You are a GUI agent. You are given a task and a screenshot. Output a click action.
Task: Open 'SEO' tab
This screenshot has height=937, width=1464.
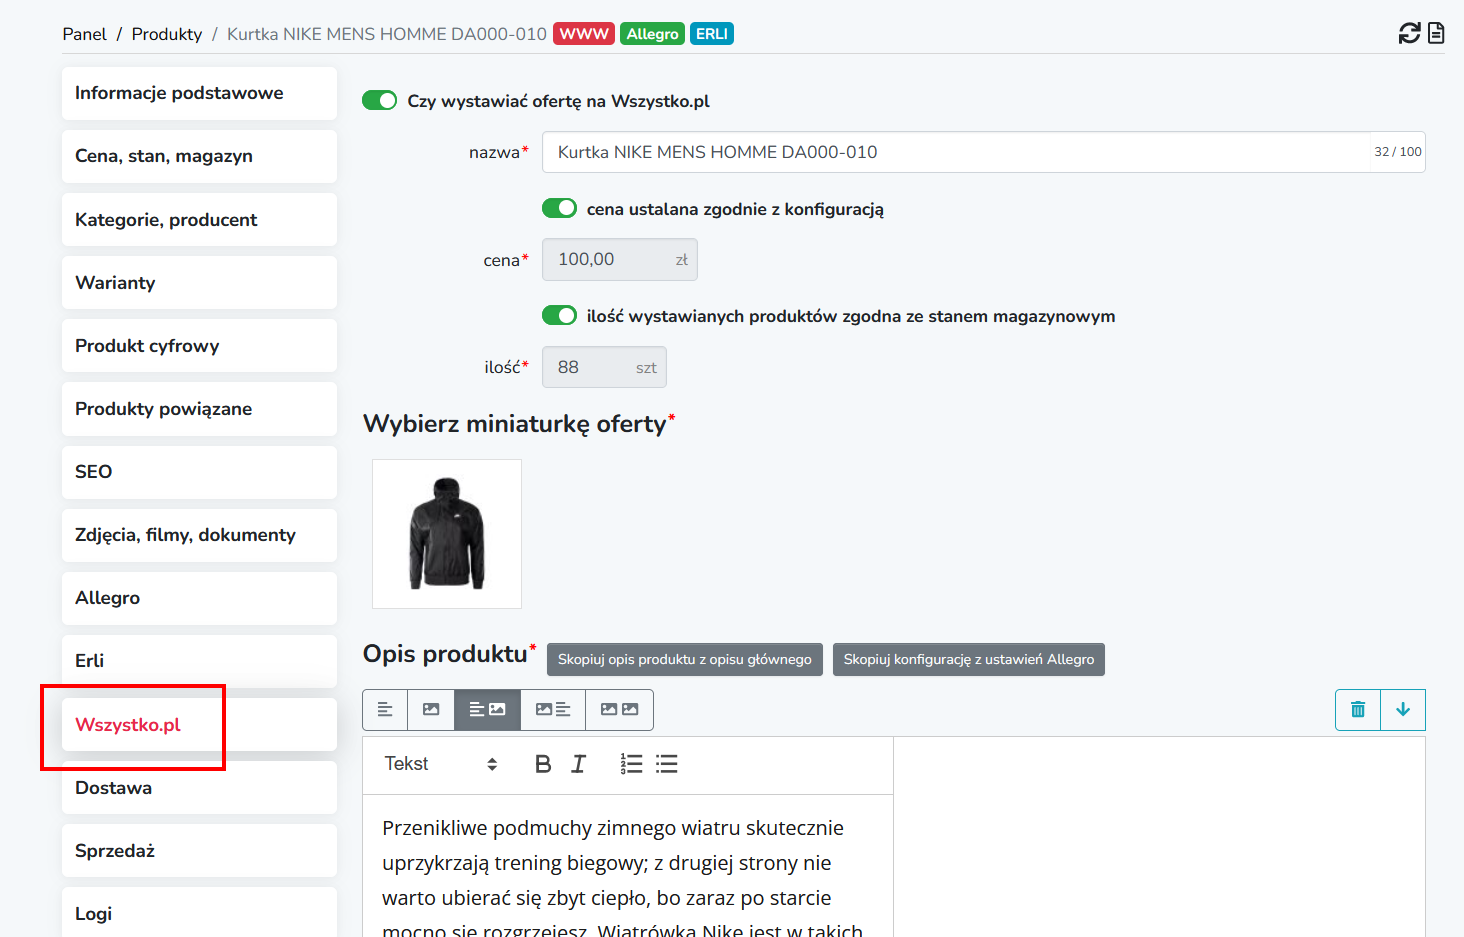tap(199, 472)
